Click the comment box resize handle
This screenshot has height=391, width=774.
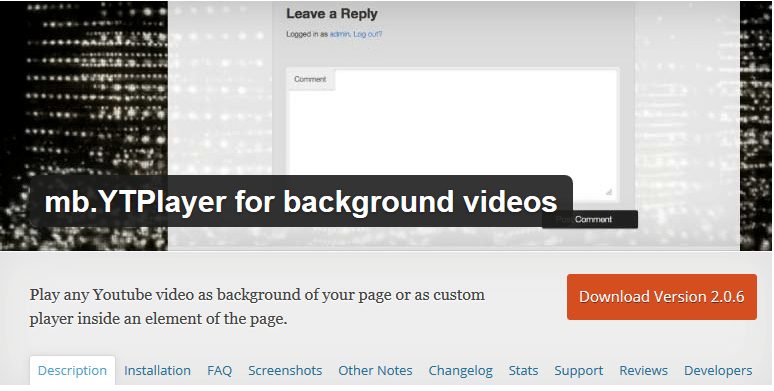(x=609, y=192)
